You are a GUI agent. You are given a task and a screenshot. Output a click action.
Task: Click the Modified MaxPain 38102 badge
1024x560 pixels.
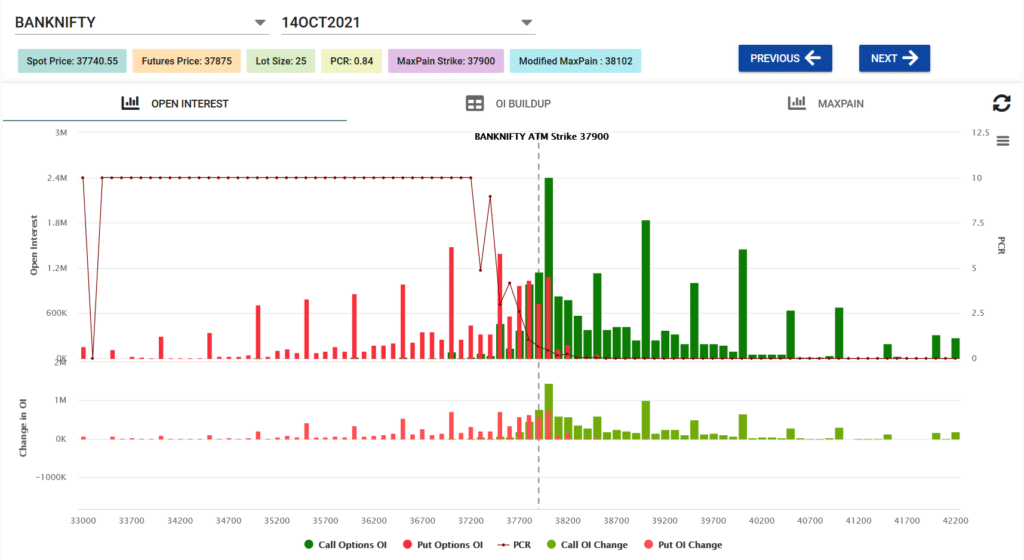pyautogui.click(x=575, y=61)
